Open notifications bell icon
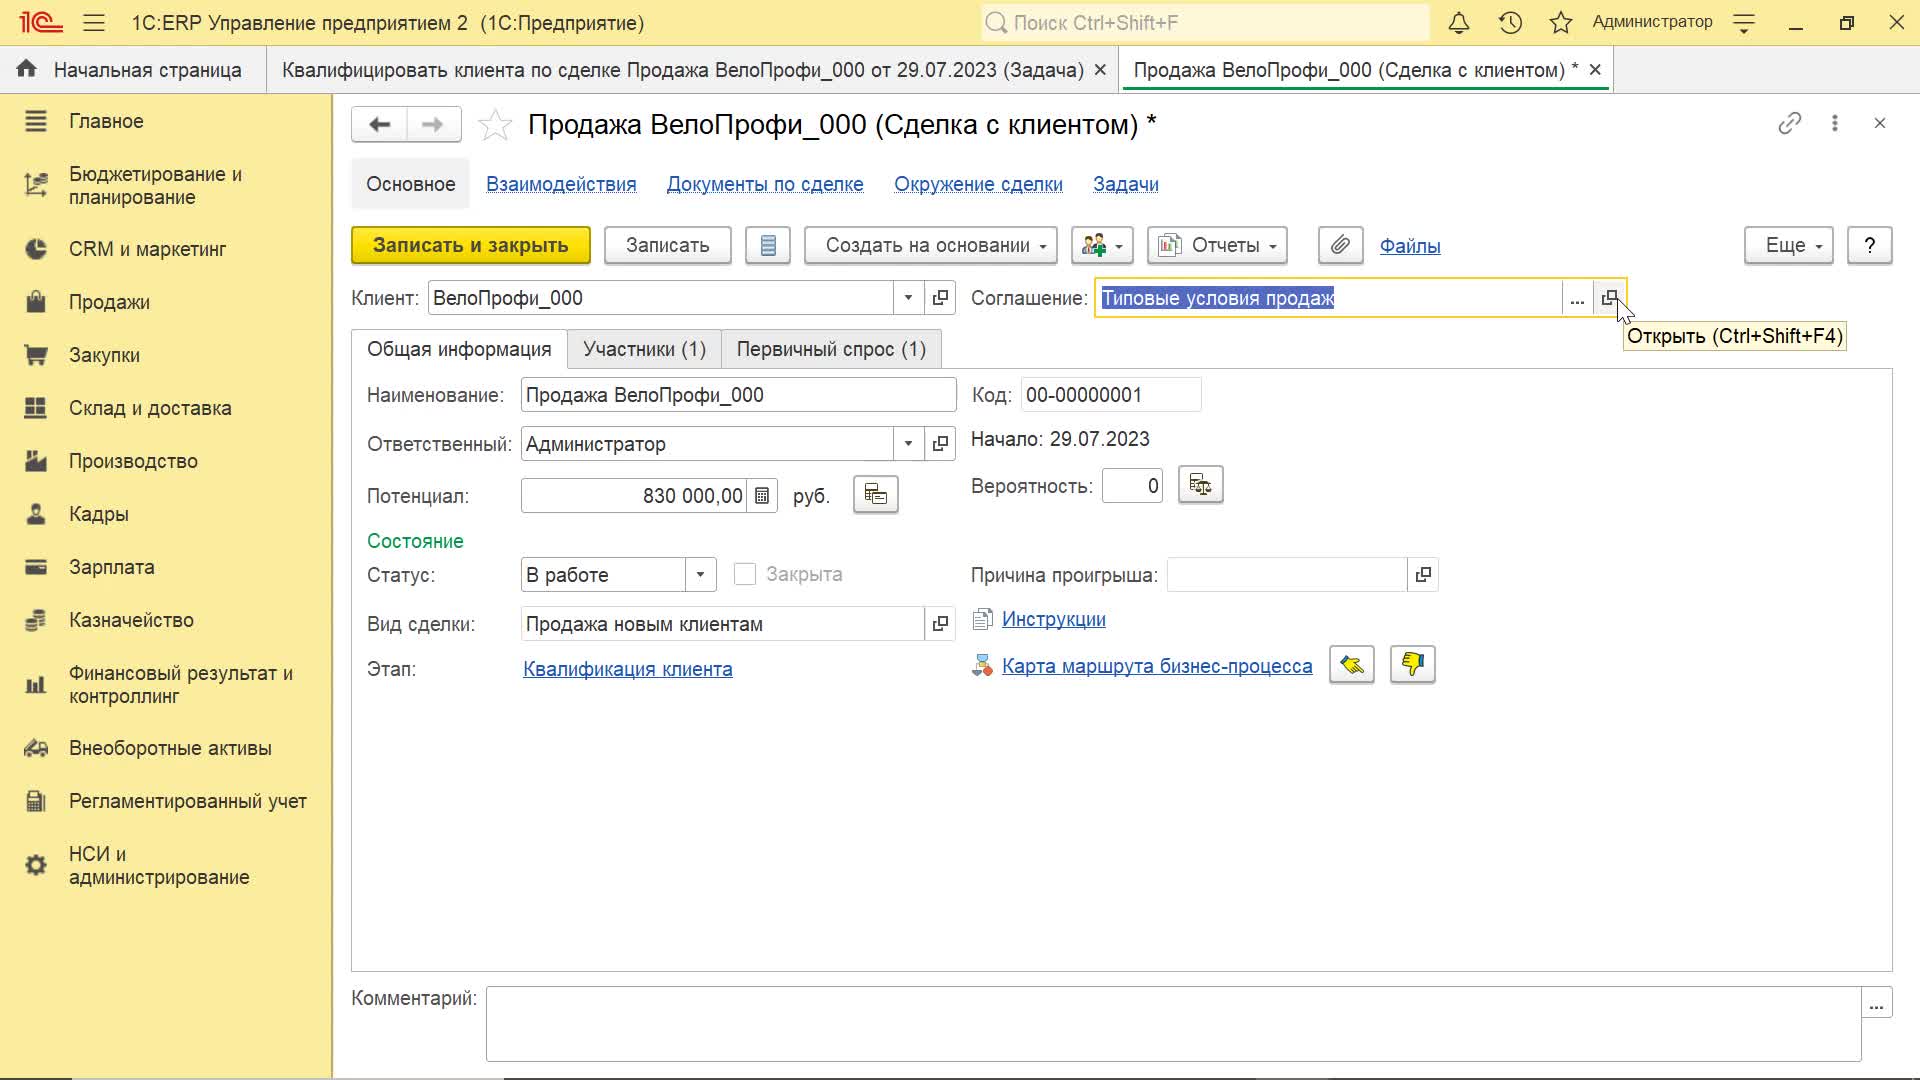Image resolution: width=1920 pixels, height=1080 pixels. [1459, 22]
